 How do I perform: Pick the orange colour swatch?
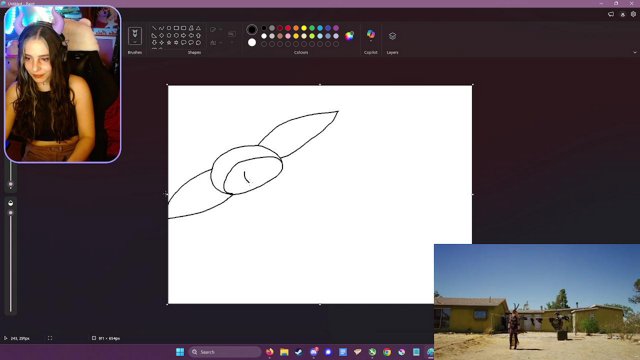296,28
